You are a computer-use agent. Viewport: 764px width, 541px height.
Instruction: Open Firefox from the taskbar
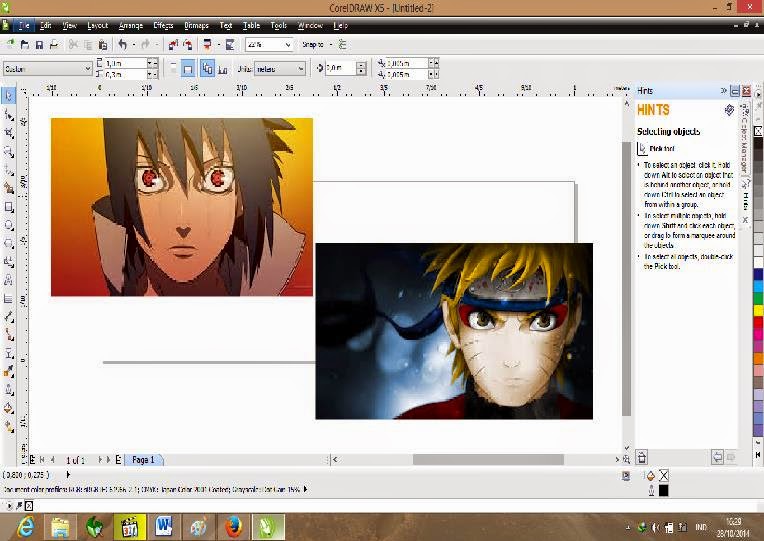[x=233, y=527]
